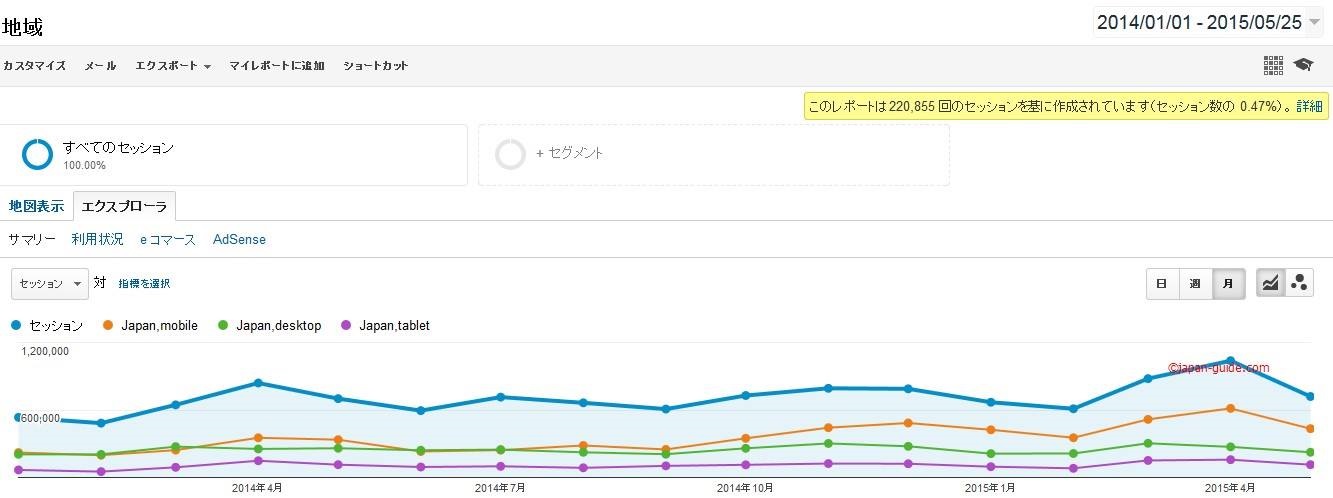
Task: Open the セッション metric dropdown
Action: pyautogui.click(x=50, y=283)
